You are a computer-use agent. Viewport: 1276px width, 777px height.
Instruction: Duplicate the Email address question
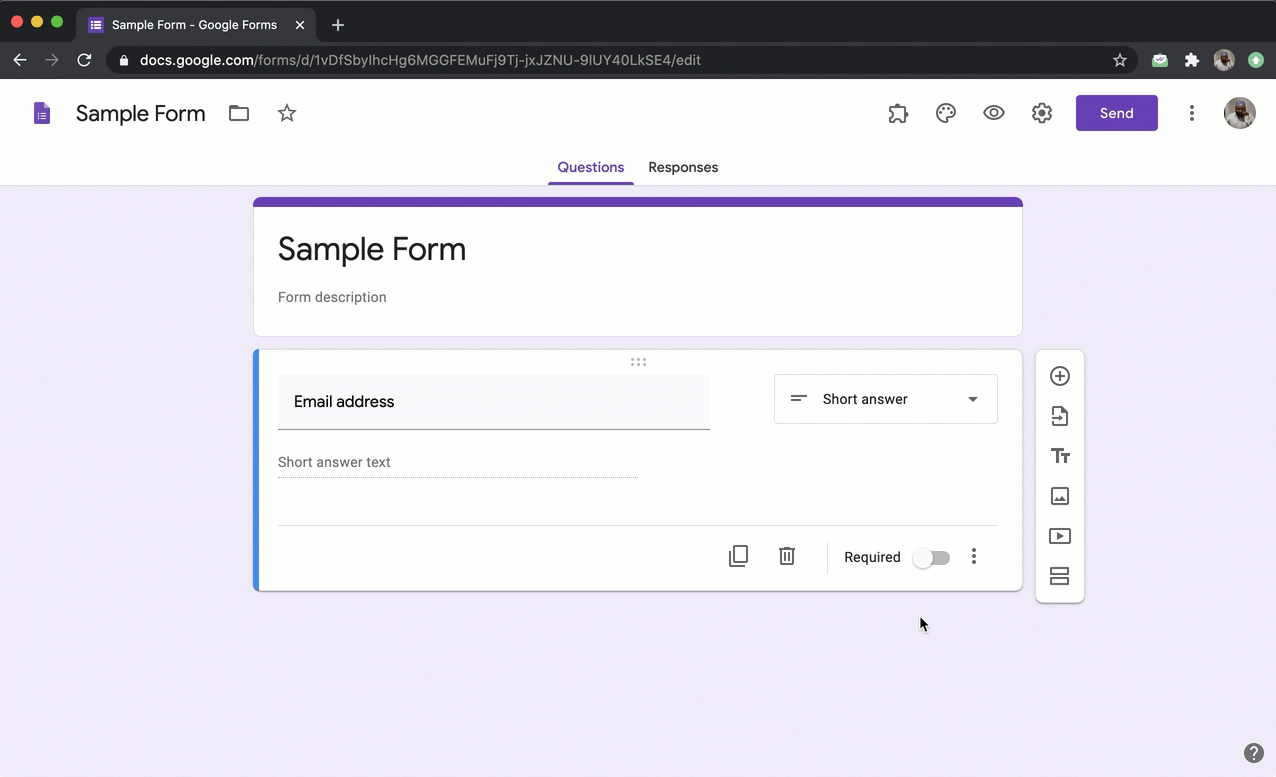(x=738, y=557)
